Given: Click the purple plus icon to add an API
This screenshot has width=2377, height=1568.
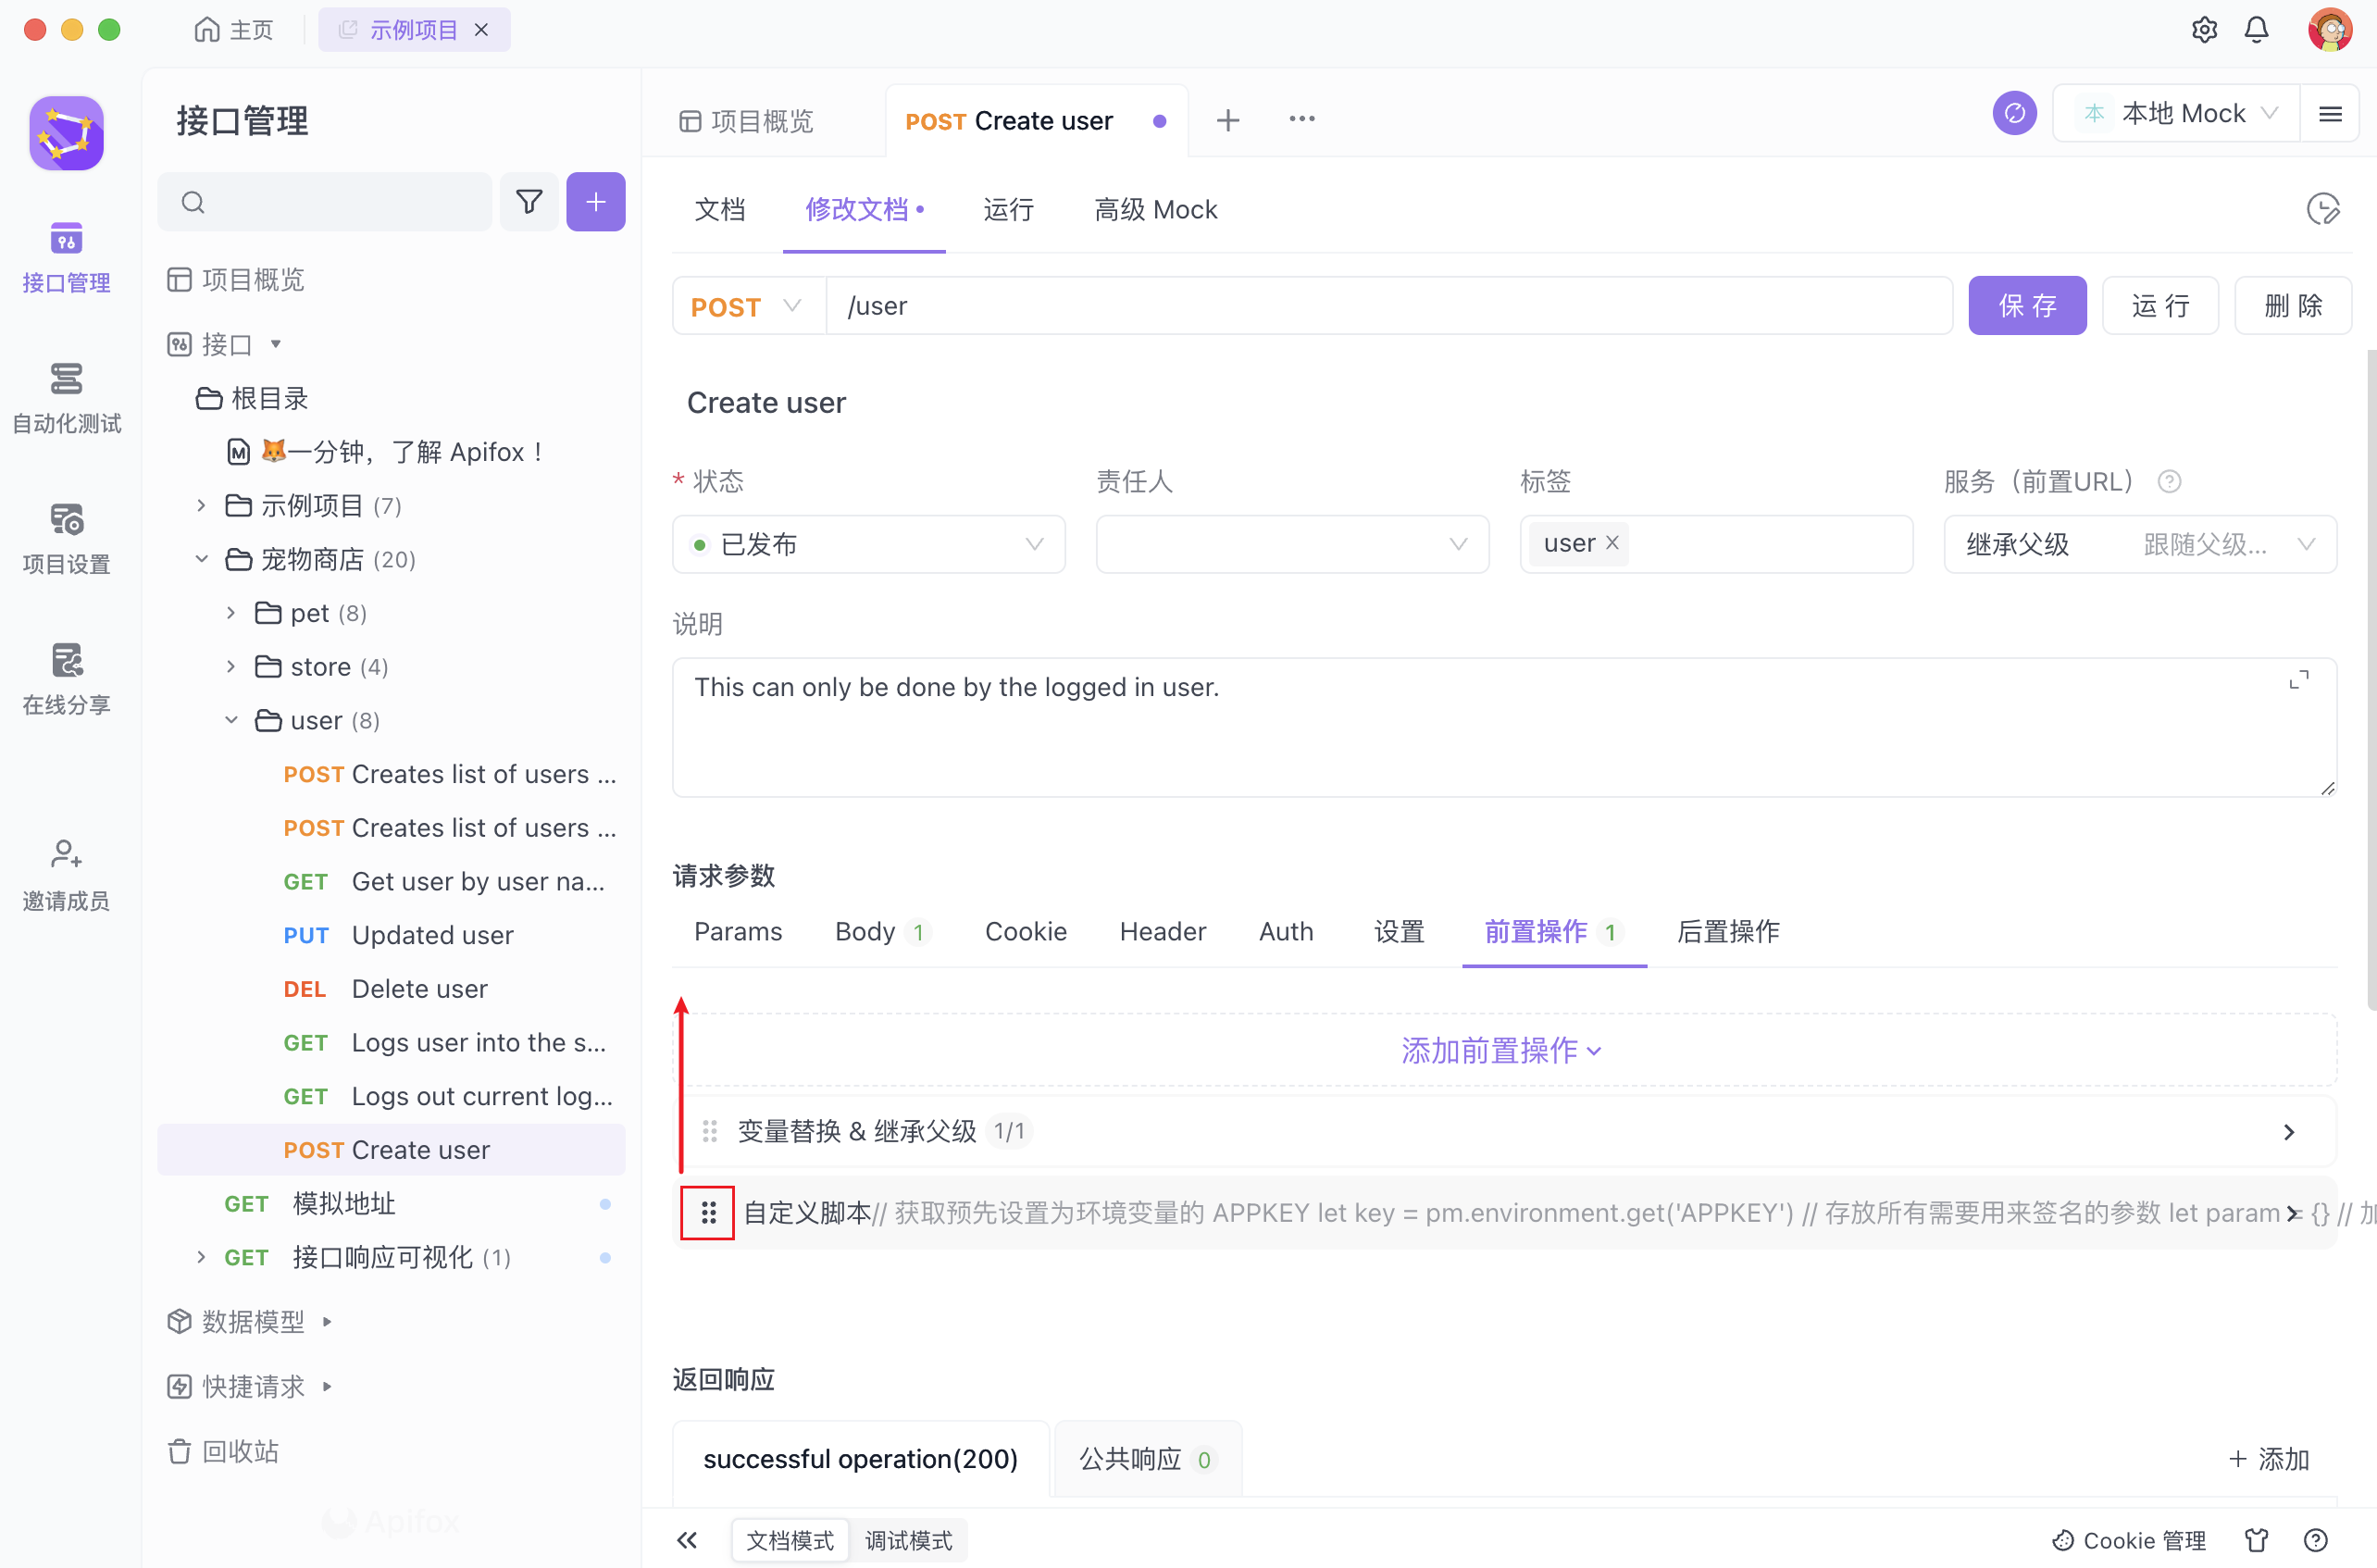Looking at the screenshot, I should (595, 201).
